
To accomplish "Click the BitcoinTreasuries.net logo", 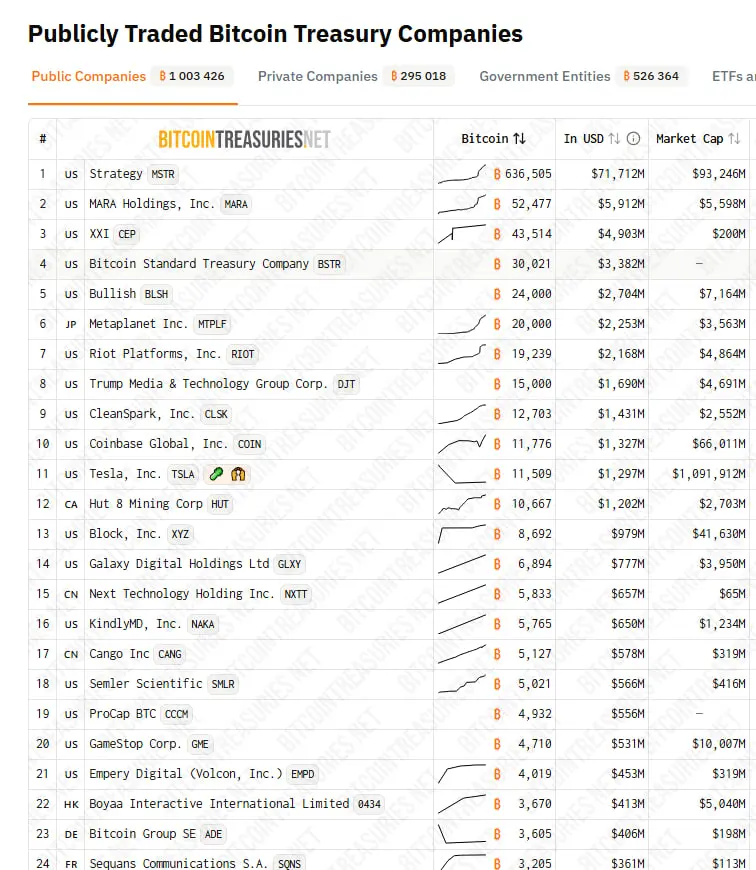I will 244,139.
